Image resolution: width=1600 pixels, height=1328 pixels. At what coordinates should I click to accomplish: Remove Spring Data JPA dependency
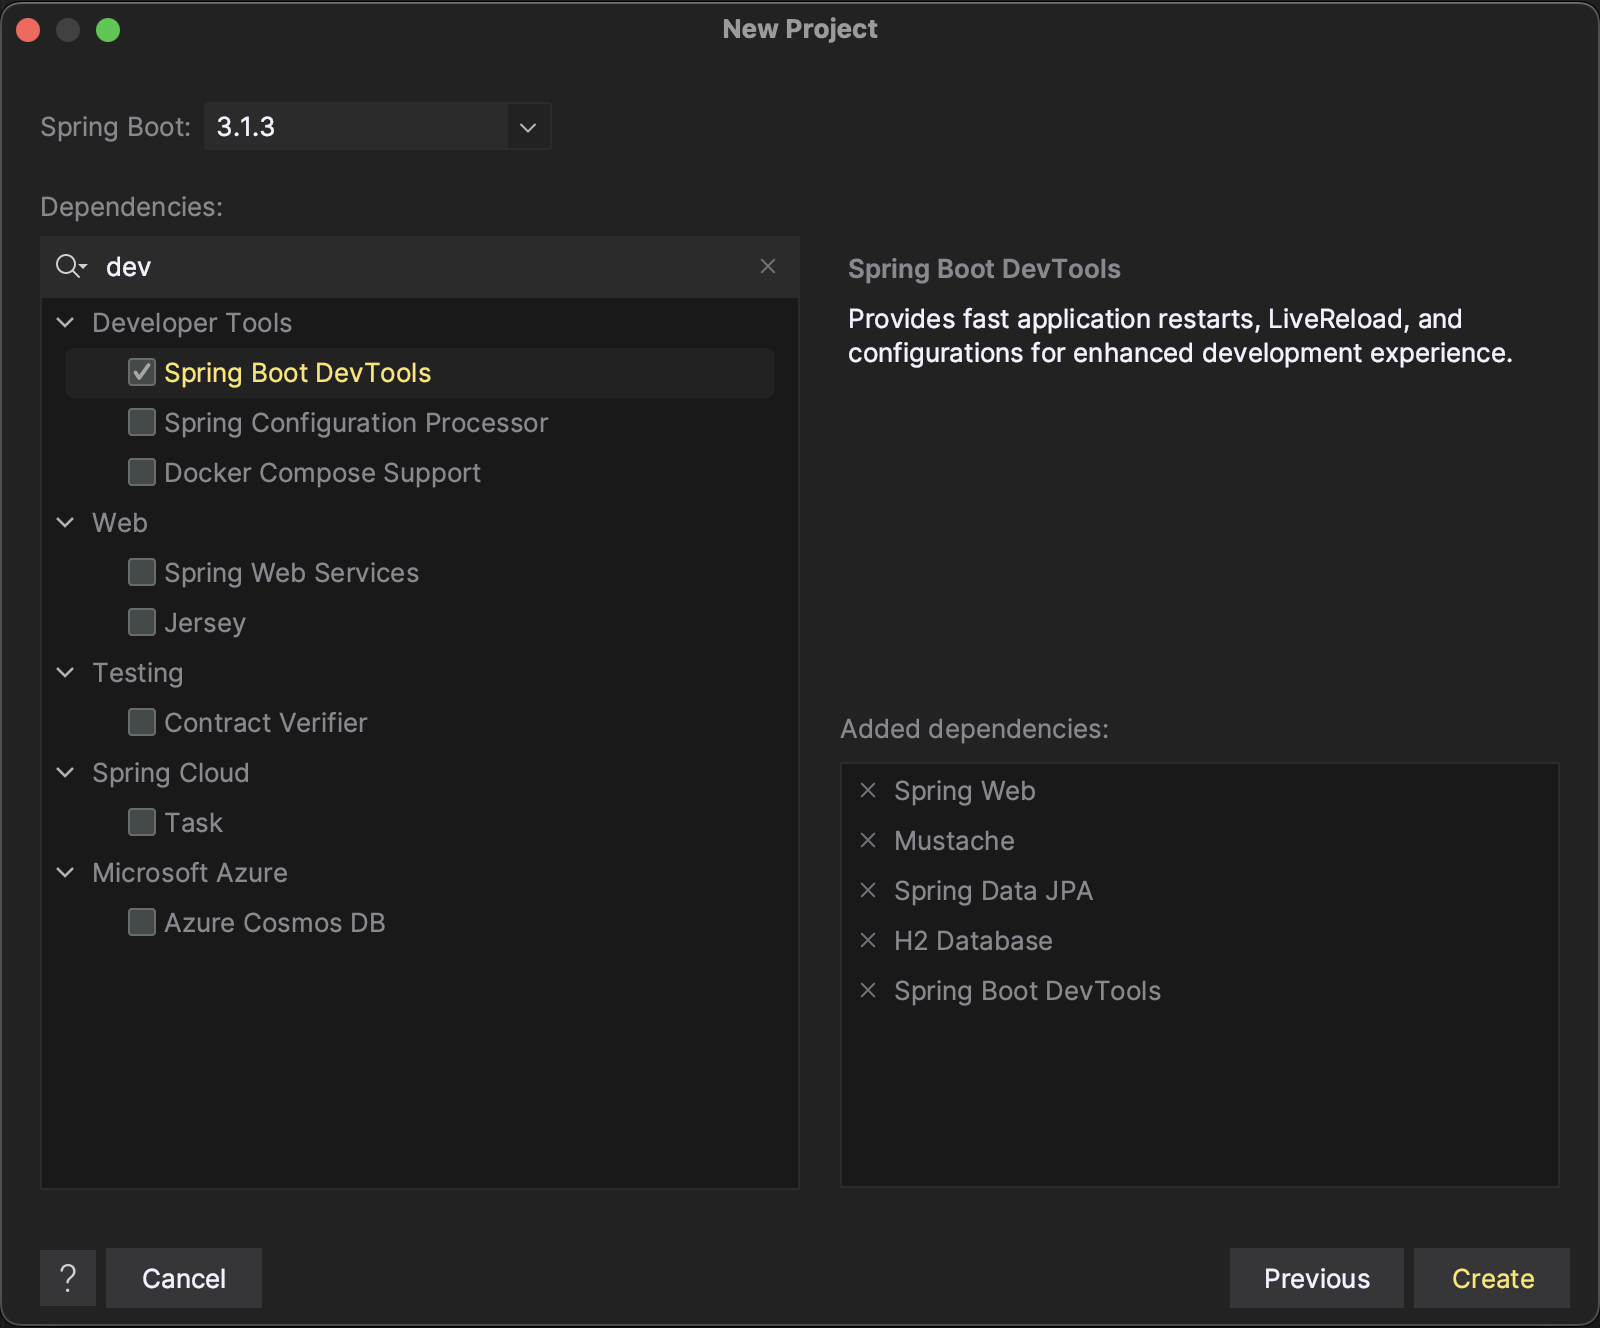pos(868,890)
